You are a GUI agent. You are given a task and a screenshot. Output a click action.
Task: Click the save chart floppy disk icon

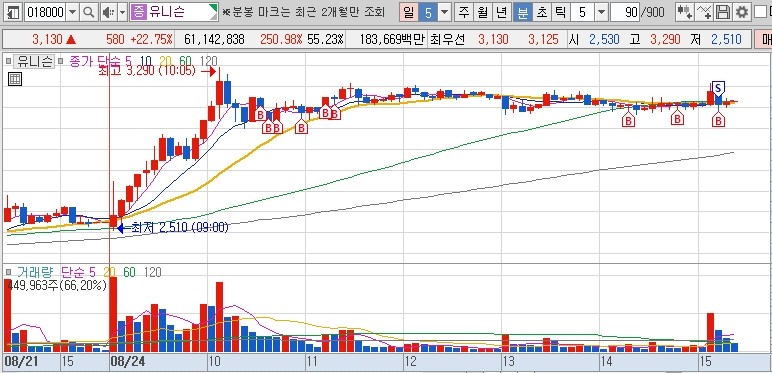tap(723, 13)
